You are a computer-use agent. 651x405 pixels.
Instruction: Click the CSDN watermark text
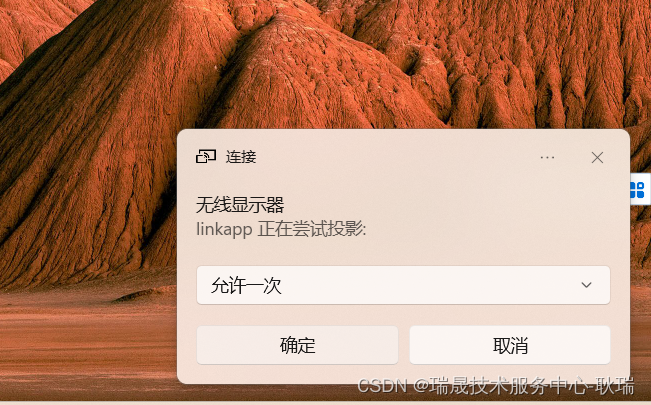click(496, 386)
